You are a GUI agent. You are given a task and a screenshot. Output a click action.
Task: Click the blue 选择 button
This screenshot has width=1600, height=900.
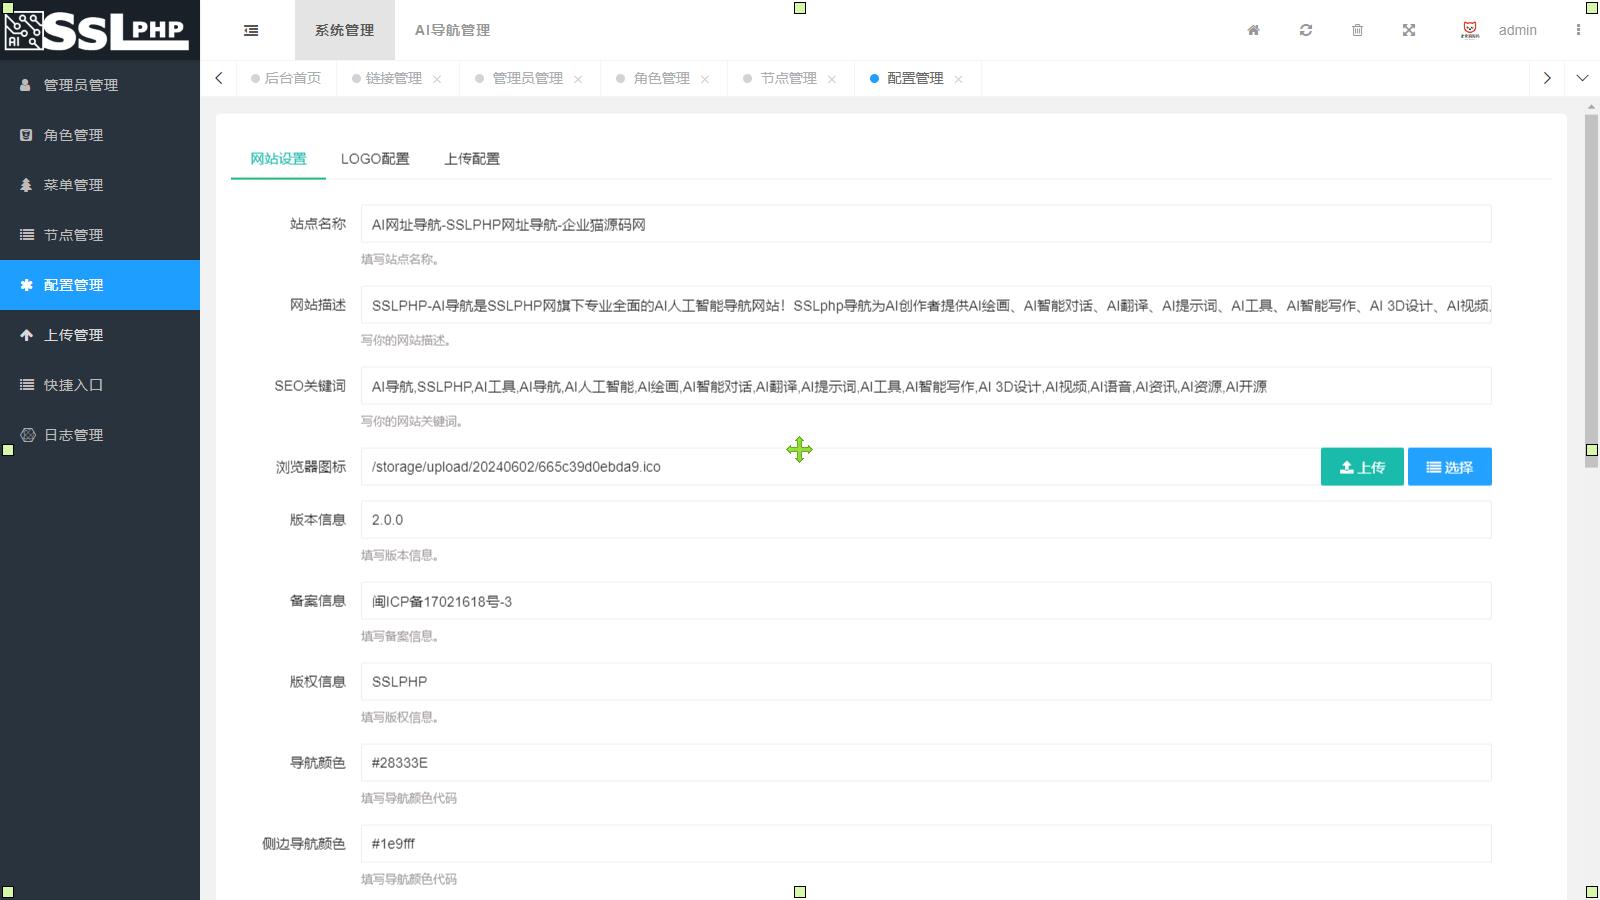(x=1450, y=467)
